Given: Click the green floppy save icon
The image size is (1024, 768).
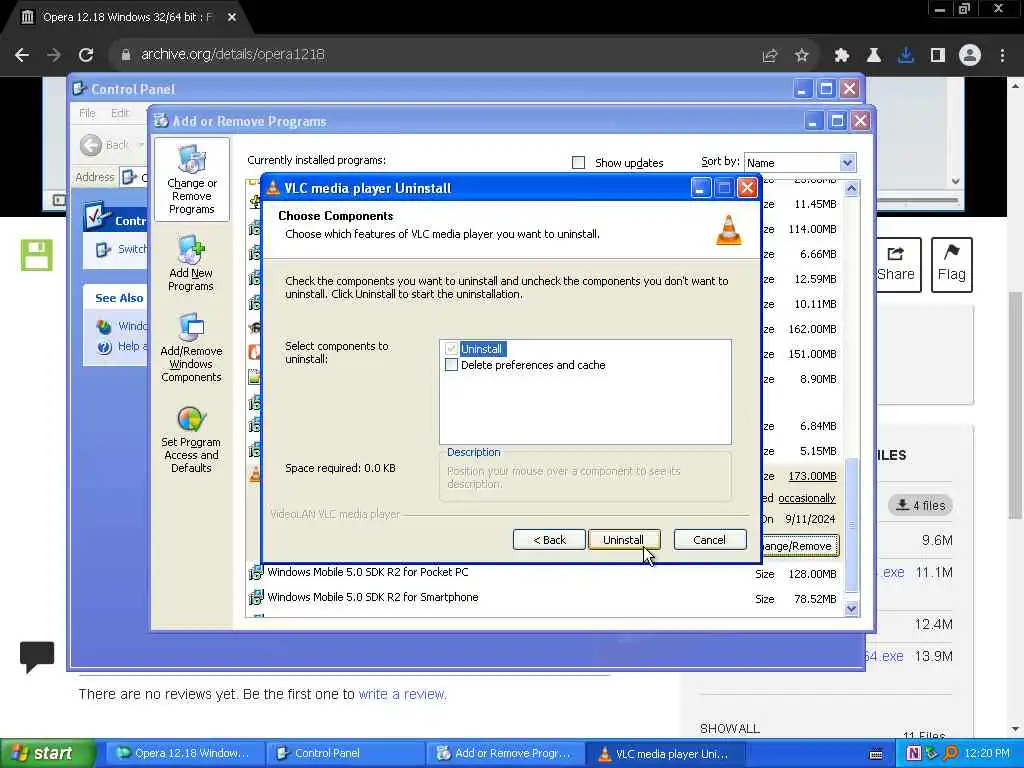Looking at the screenshot, I should tap(36, 255).
